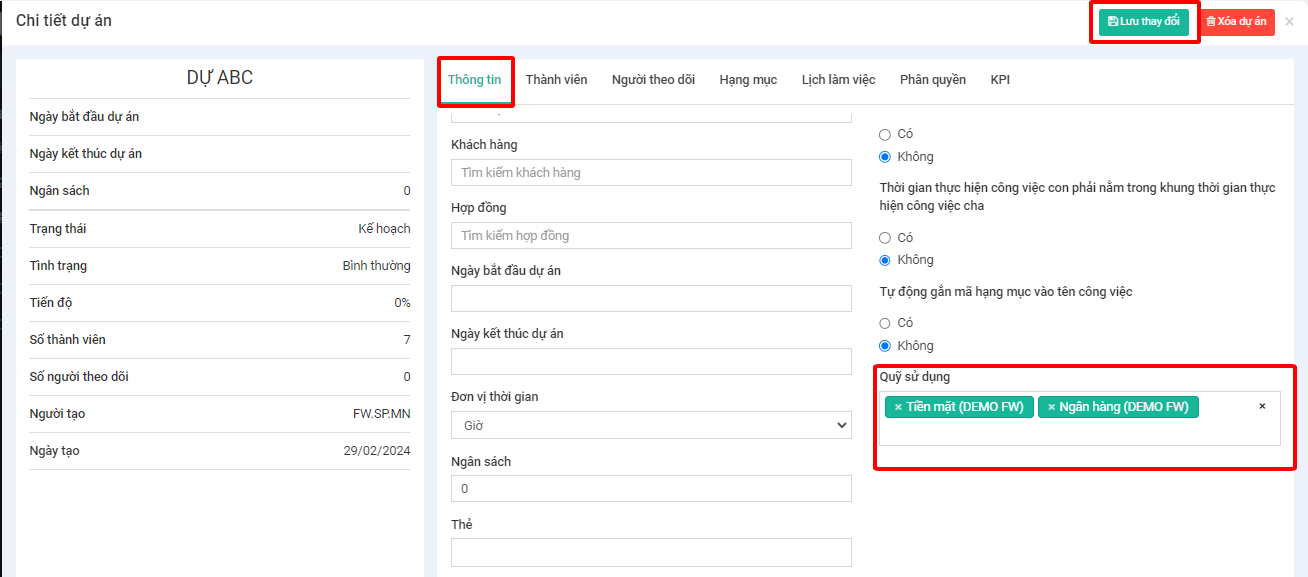The width and height of the screenshot is (1308, 577).
Task: Switch to the Thành viên tab
Action: pyautogui.click(x=556, y=80)
